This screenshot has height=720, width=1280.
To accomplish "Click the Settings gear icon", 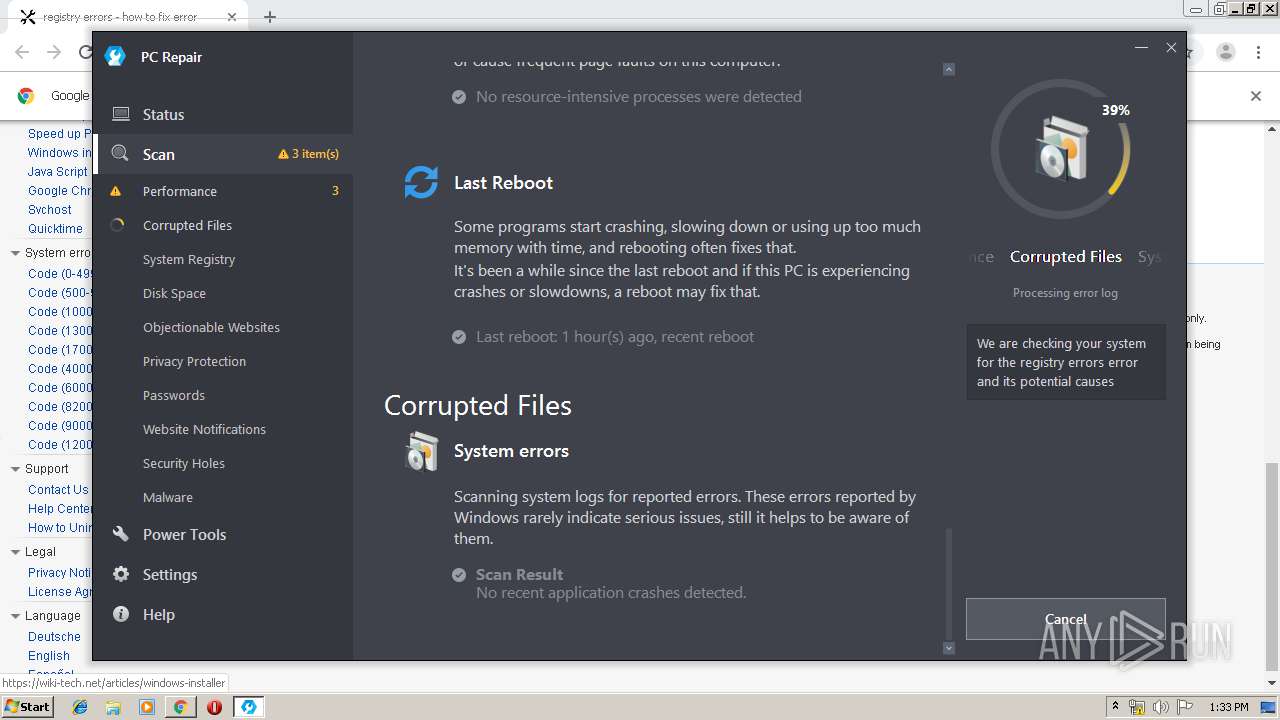I will (x=120, y=574).
